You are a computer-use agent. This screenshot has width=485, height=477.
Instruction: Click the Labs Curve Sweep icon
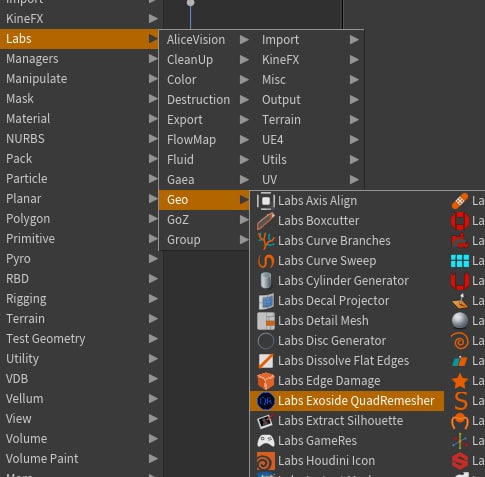[266, 261]
